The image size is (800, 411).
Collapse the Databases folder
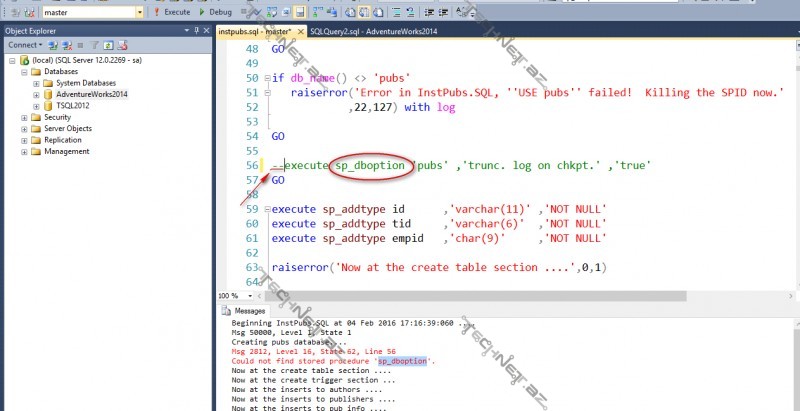pos(23,72)
